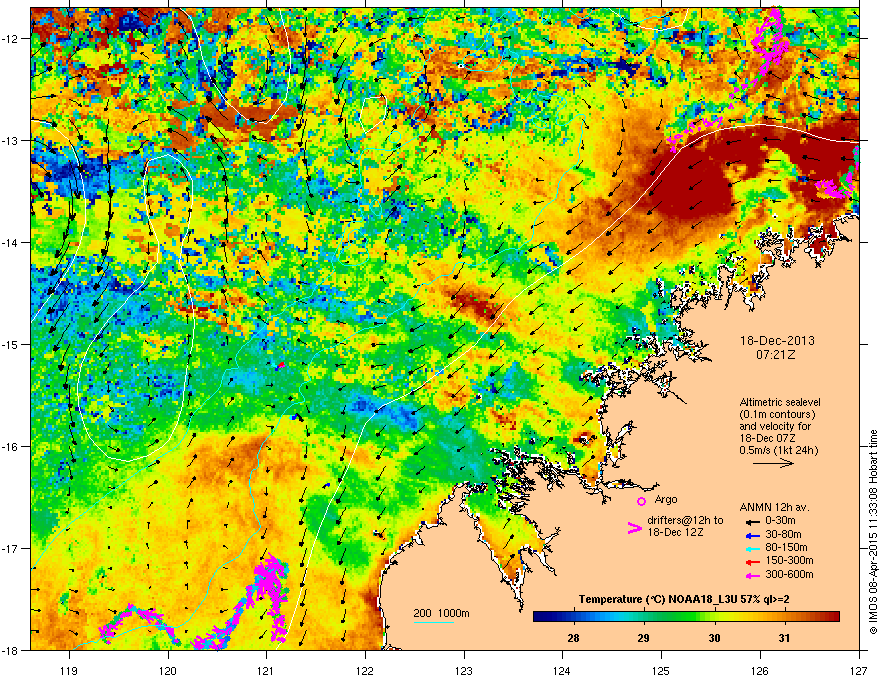The height and width of the screenshot is (680, 880).
Task: Click the 'and velocity for' text
Action: pos(774,426)
